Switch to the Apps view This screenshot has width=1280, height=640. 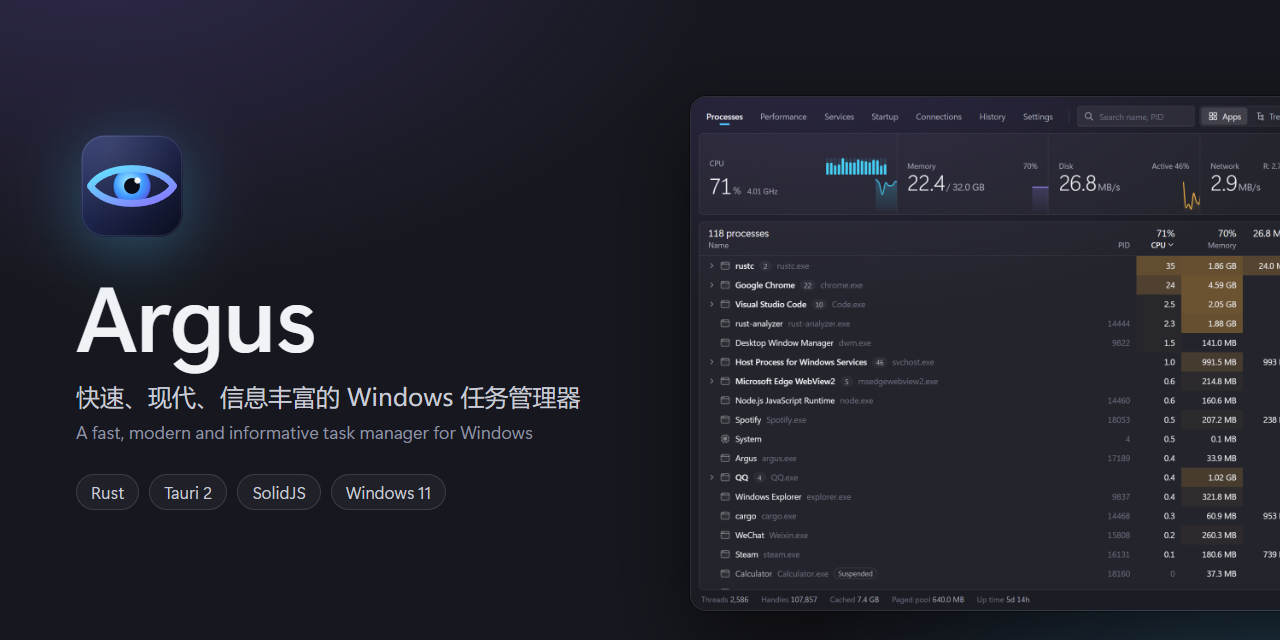click(1225, 117)
